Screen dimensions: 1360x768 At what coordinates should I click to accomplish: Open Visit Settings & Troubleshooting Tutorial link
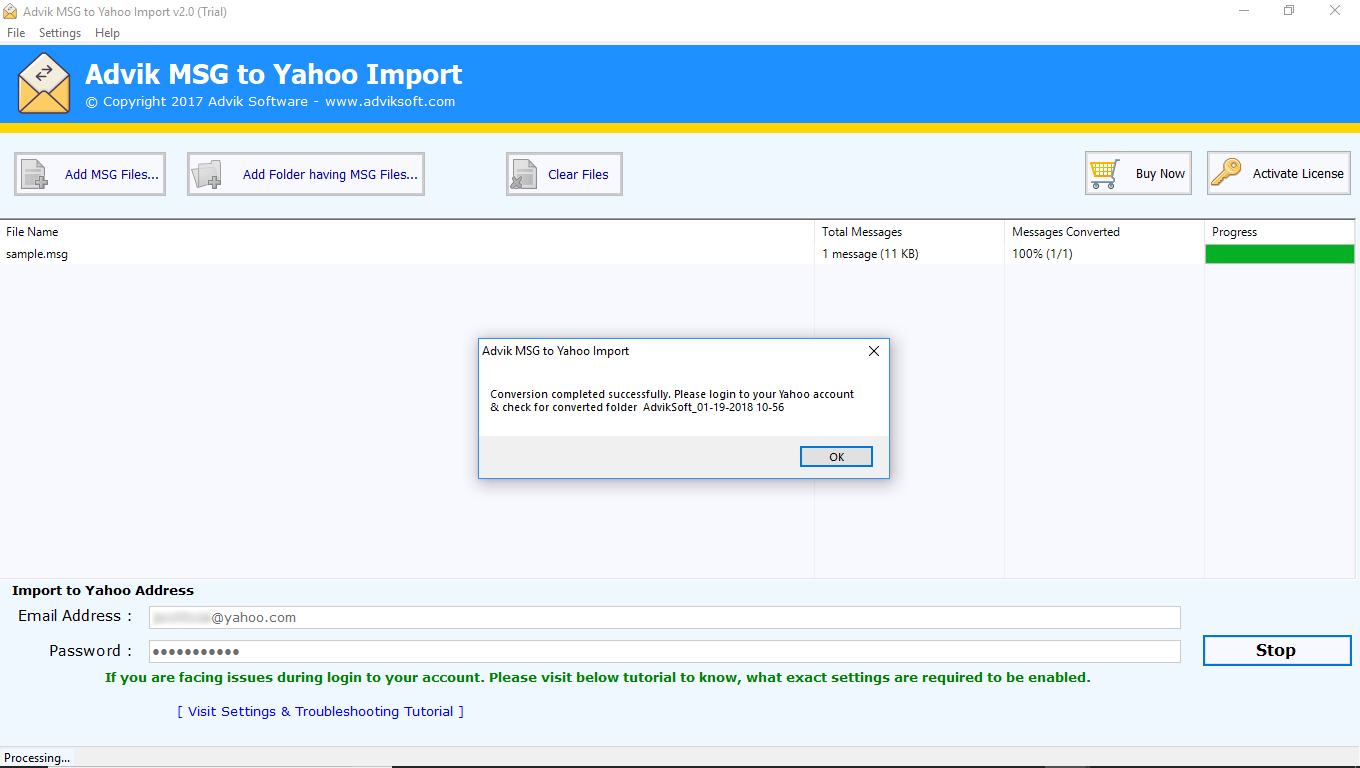(x=321, y=712)
